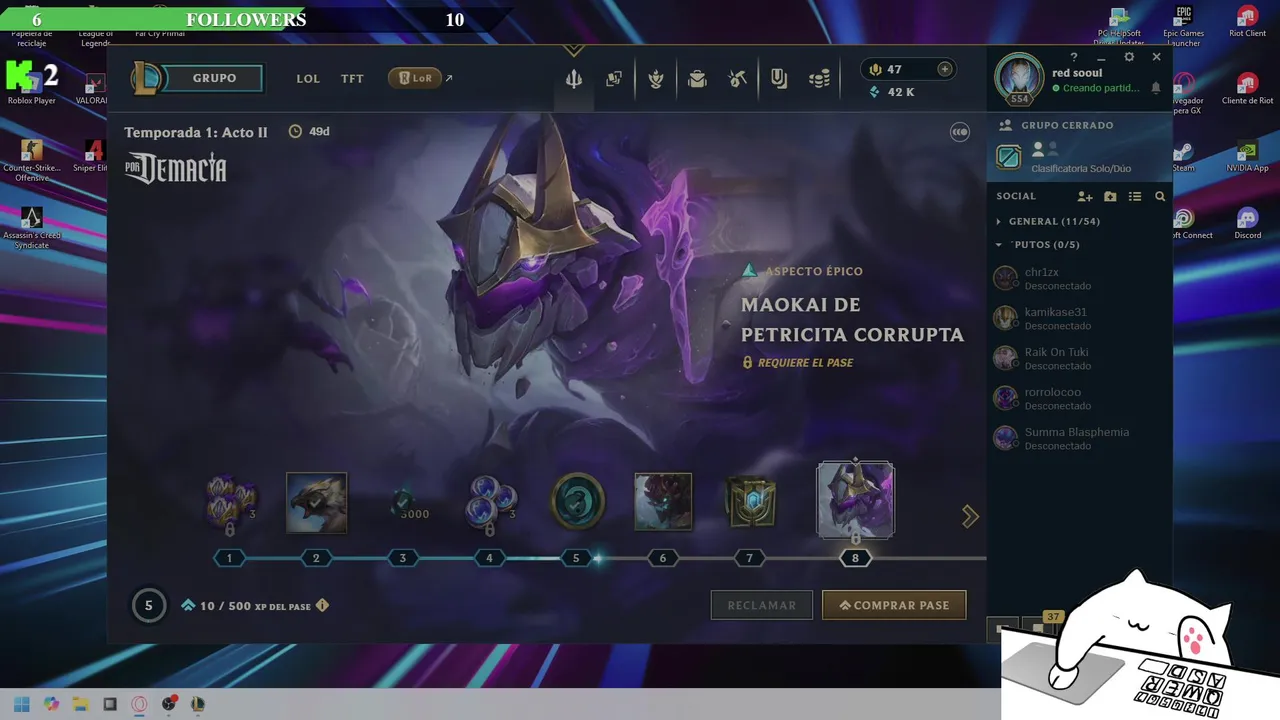Open Opera GX from the taskbar
This screenshot has height=720, width=1280.
tap(139, 704)
